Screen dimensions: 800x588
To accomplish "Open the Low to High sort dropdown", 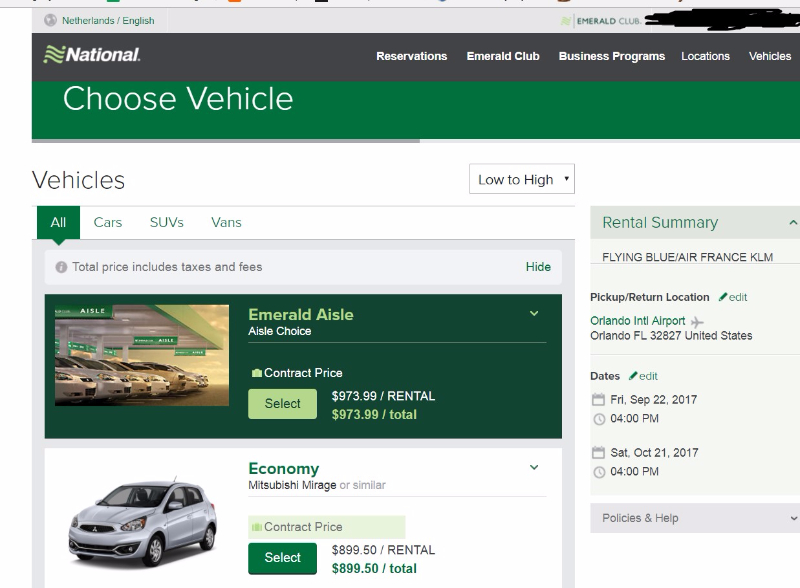I will click(x=521, y=180).
